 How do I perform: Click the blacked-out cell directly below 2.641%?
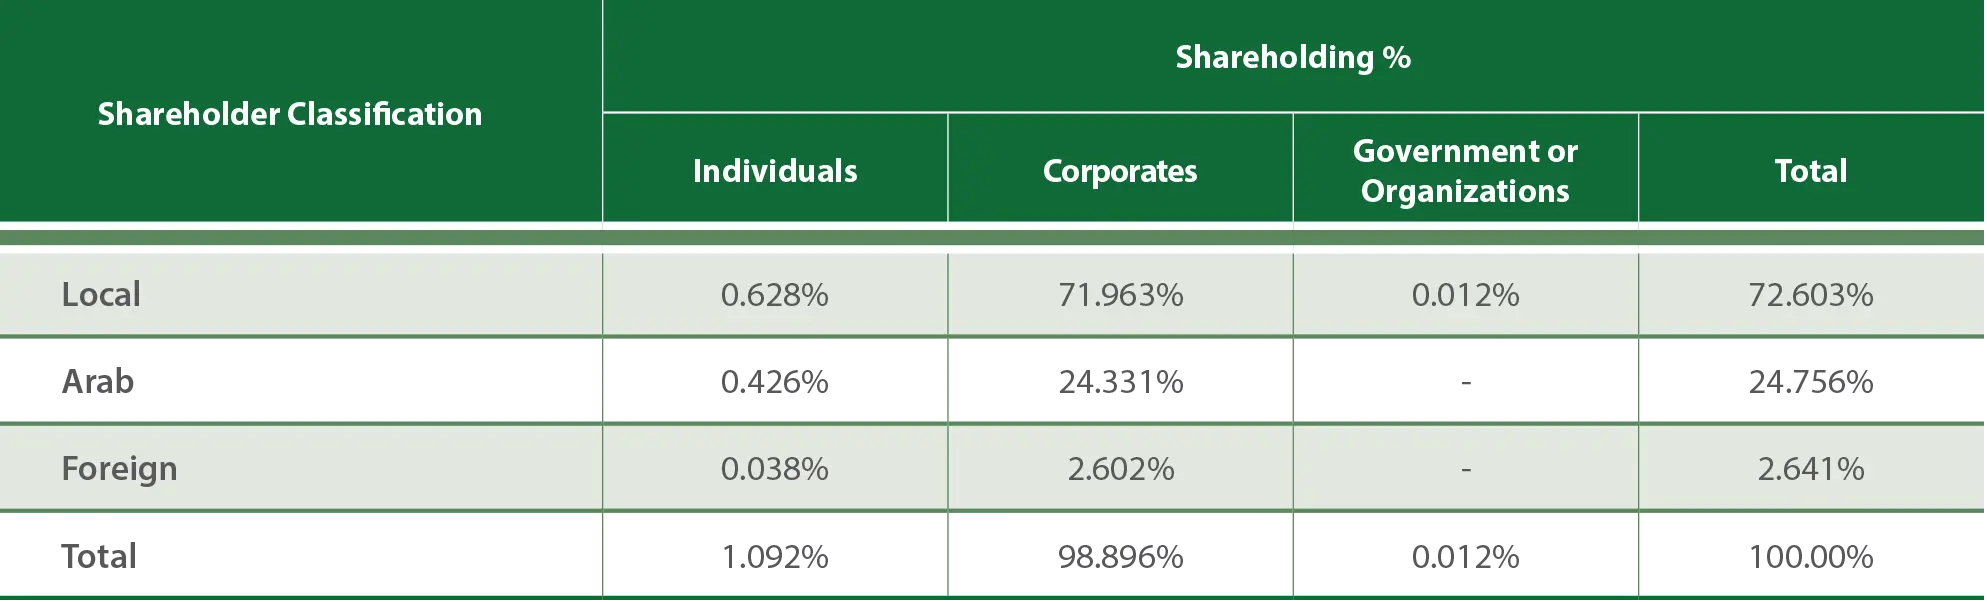1810,555
